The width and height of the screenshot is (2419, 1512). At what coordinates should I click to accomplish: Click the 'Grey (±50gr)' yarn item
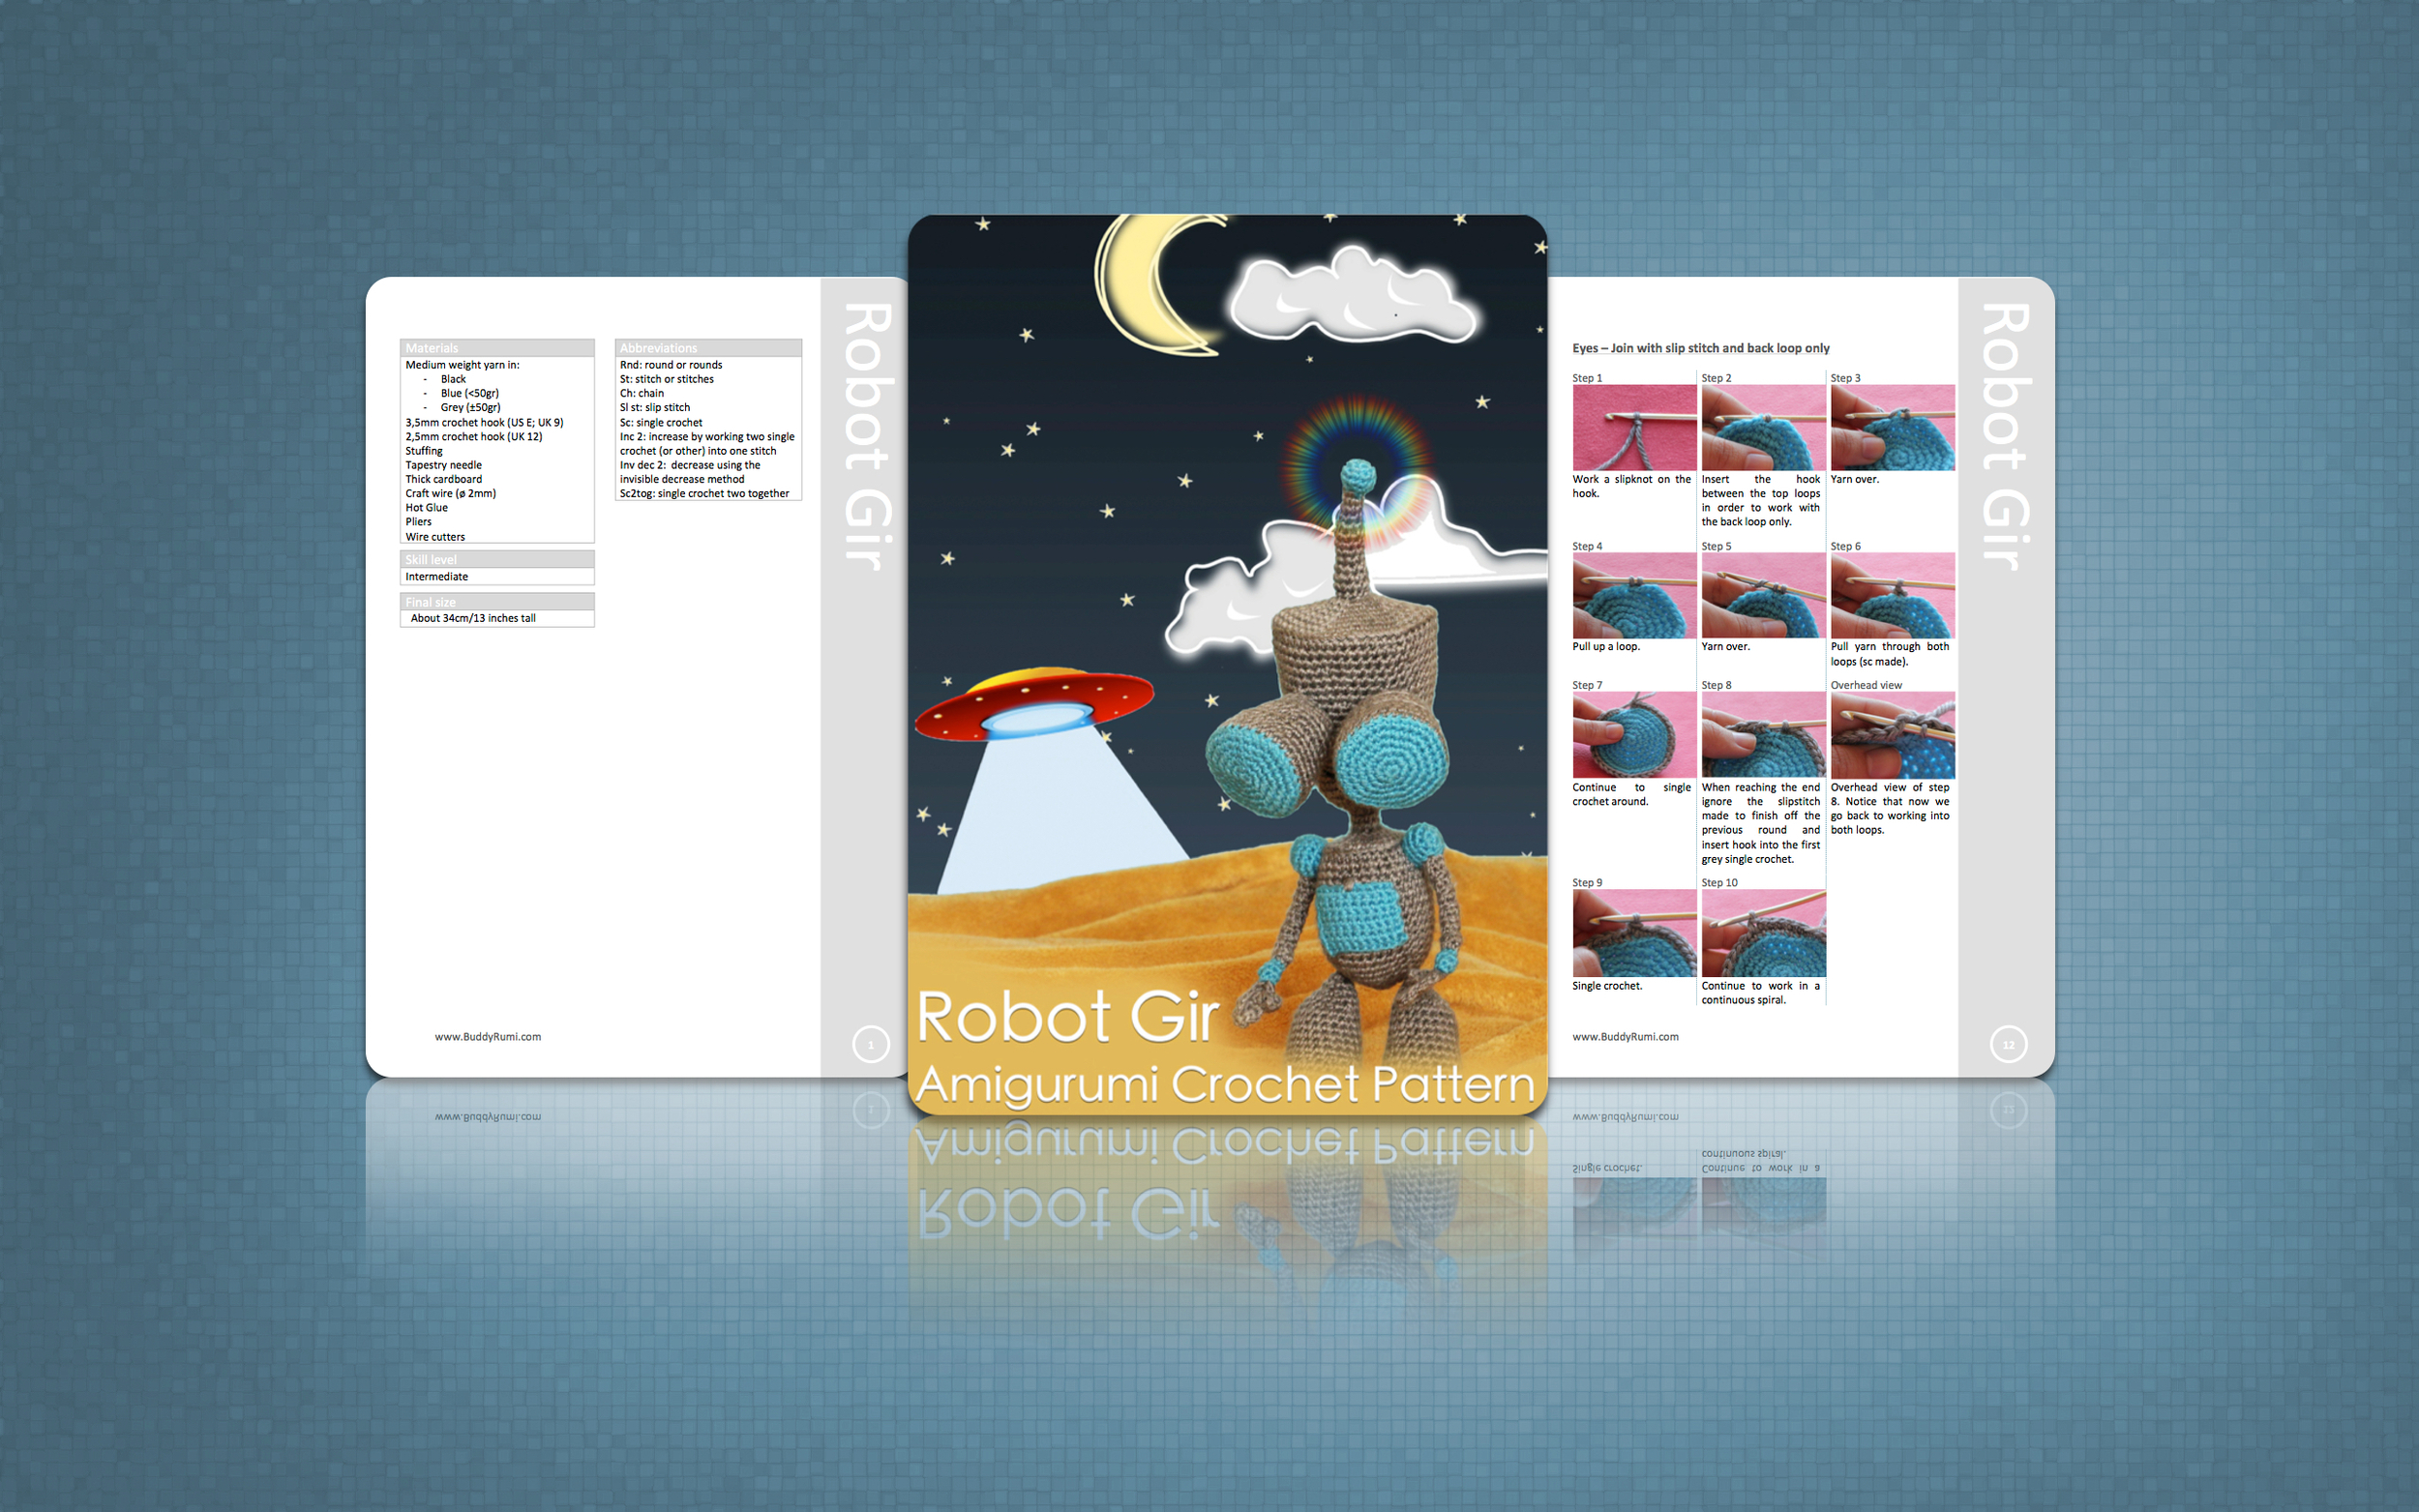(x=471, y=407)
